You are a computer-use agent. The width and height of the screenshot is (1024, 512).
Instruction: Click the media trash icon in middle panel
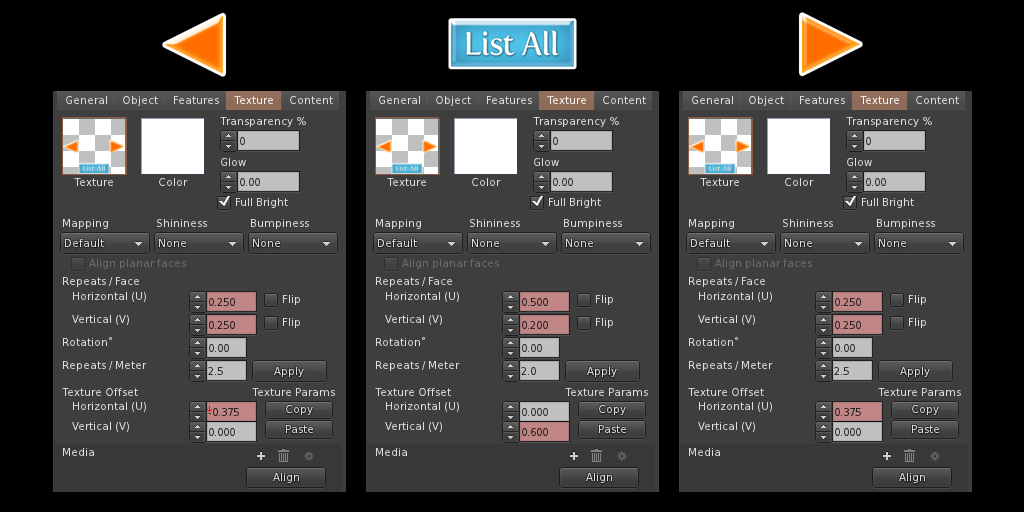tap(597, 456)
